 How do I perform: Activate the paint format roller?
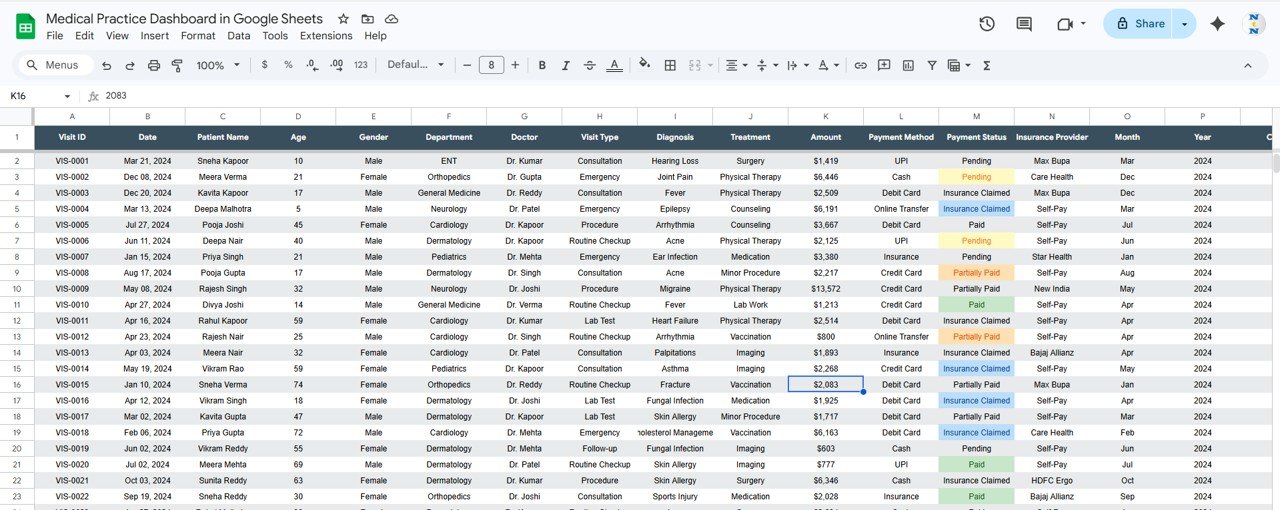point(177,65)
